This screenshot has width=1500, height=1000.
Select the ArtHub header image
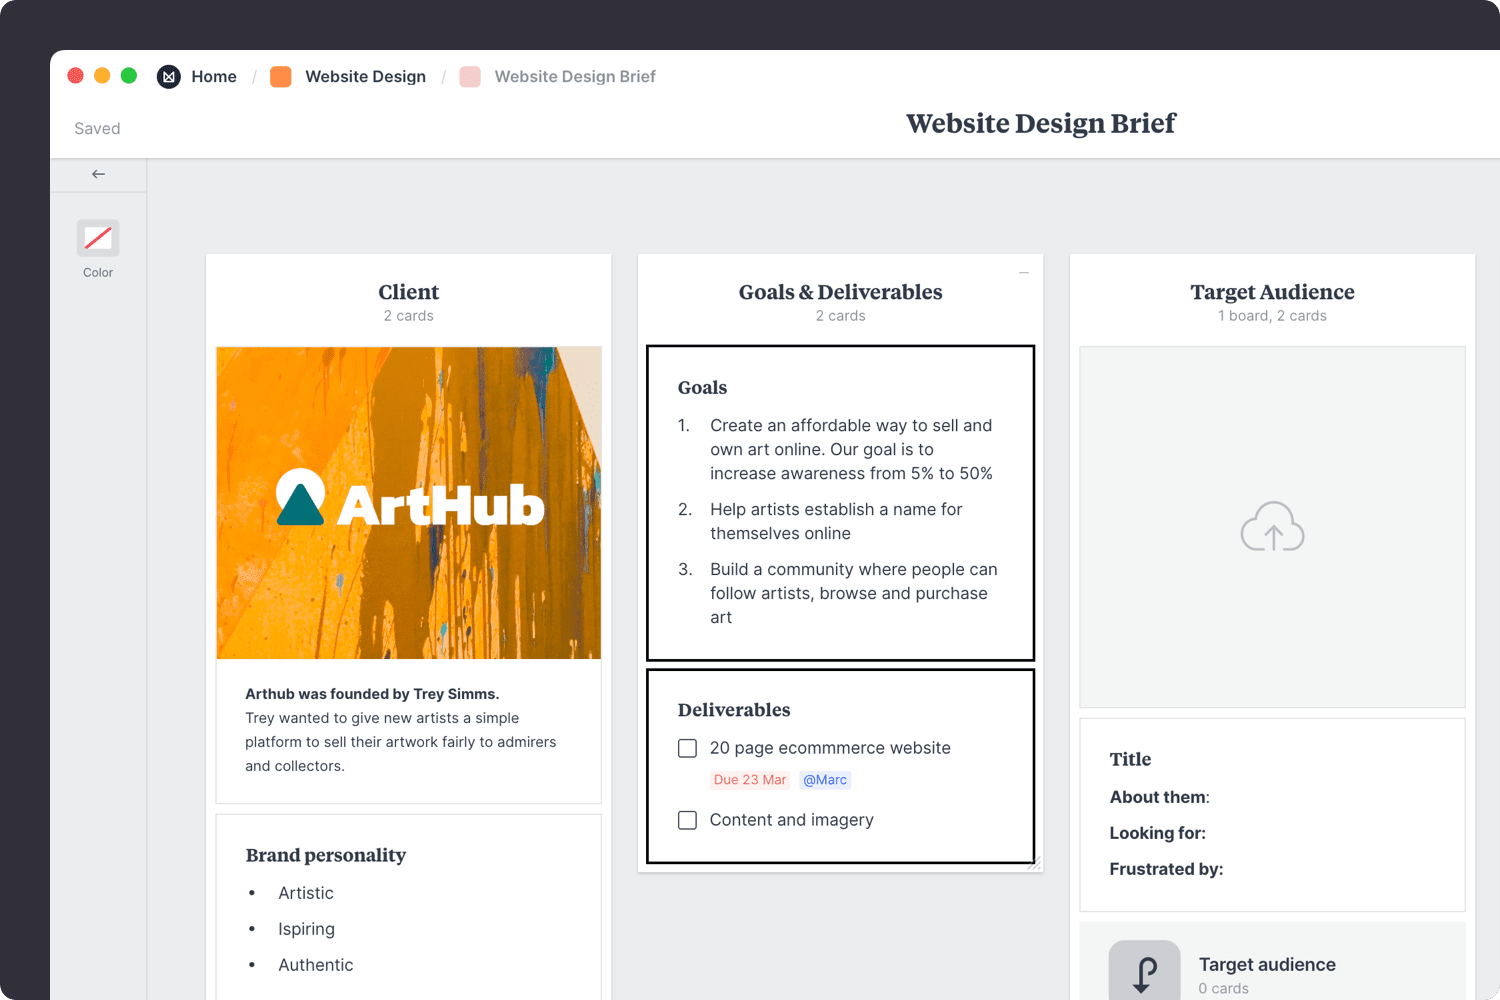(408, 502)
